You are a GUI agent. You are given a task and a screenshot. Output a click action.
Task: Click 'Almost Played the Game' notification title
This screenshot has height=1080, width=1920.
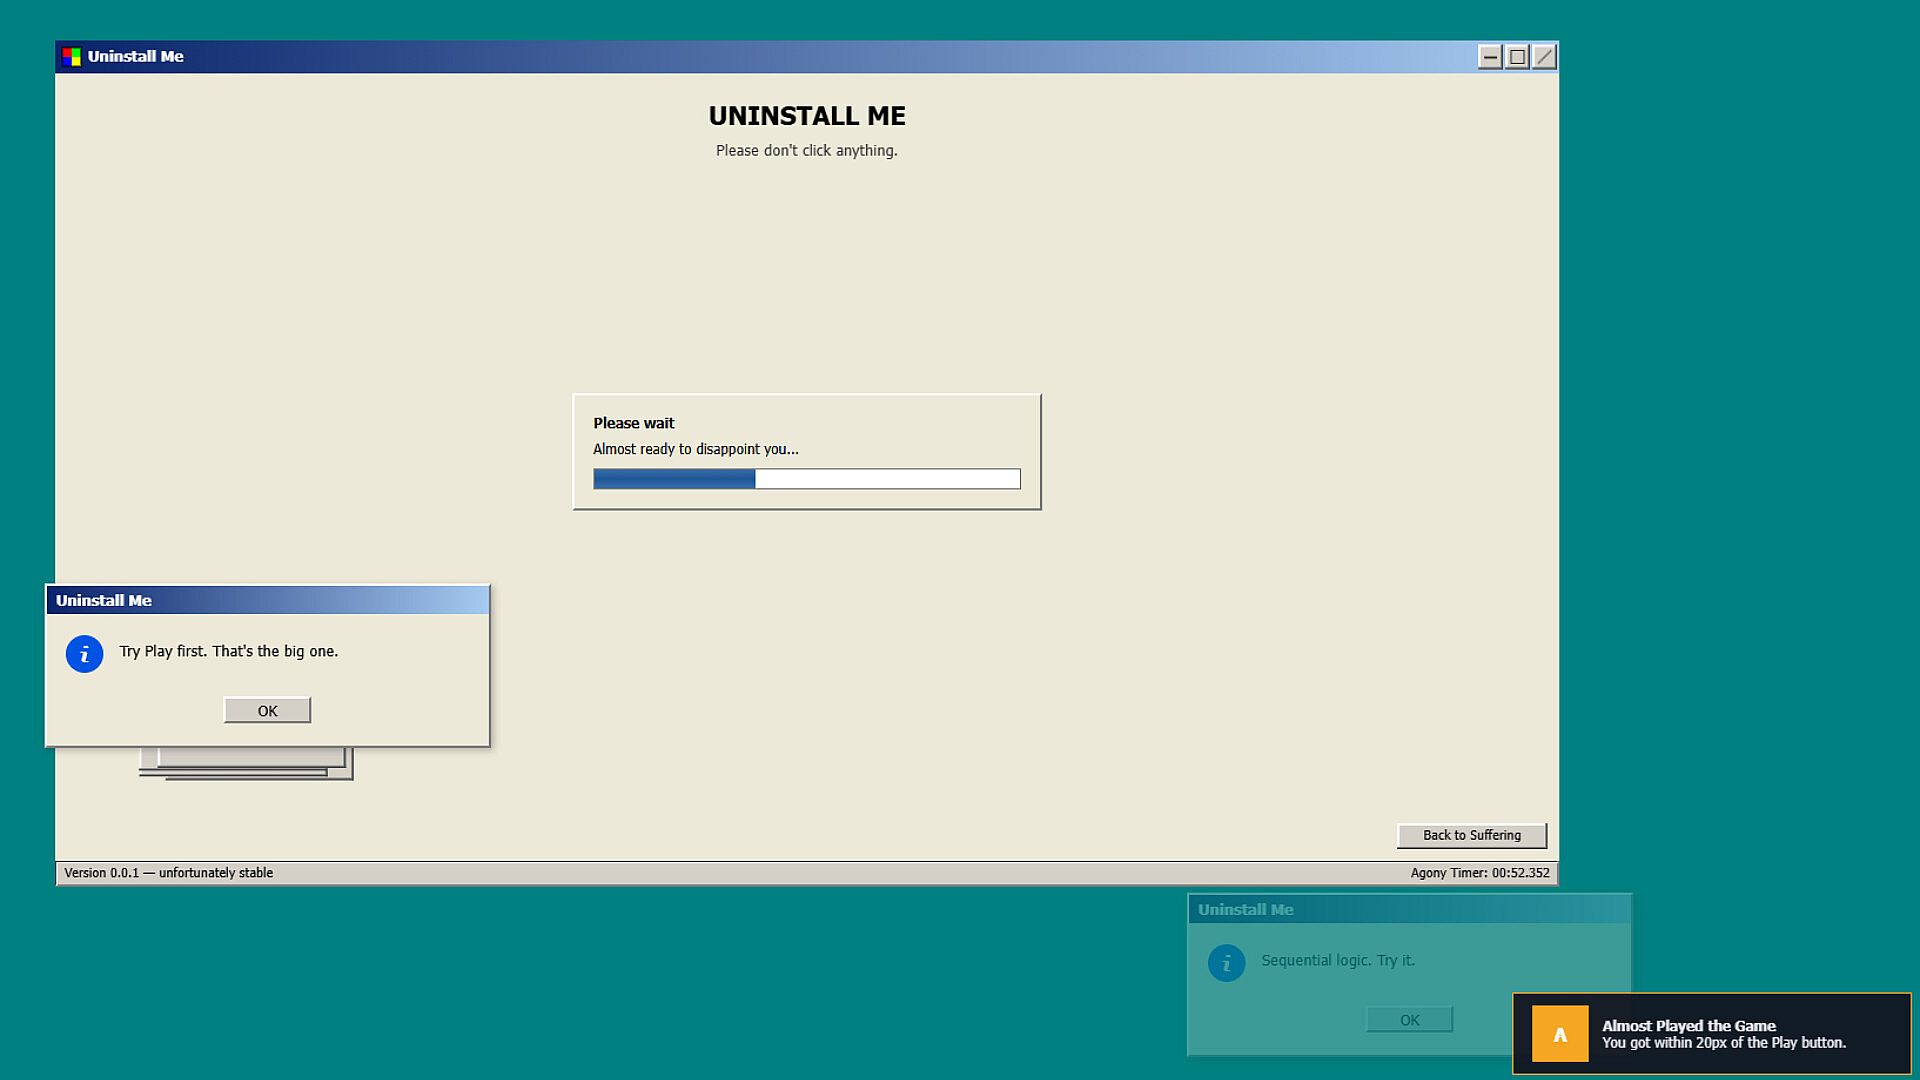point(1689,1025)
